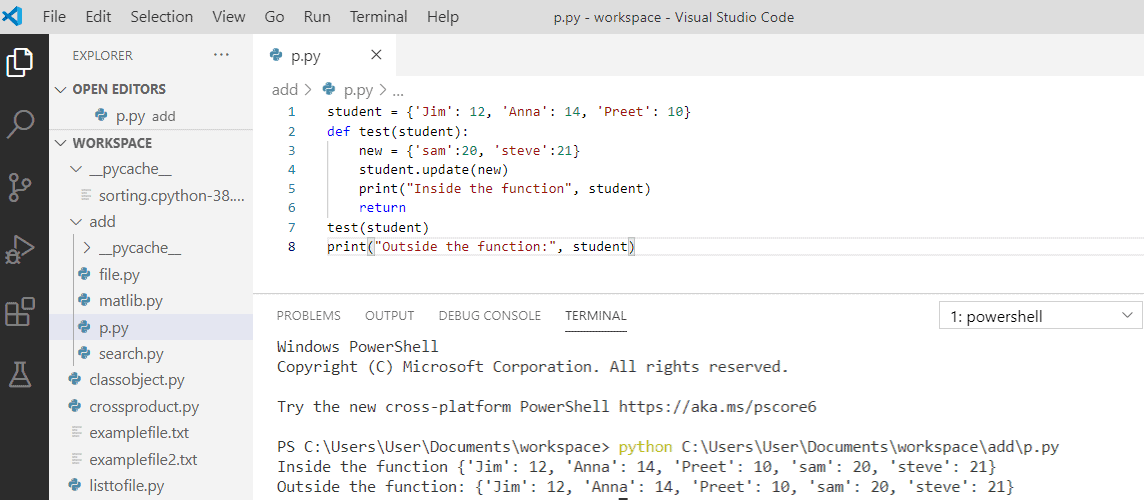Open the Source Control view
This screenshot has height=500, width=1144.
pyautogui.click(x=20, y=187)
